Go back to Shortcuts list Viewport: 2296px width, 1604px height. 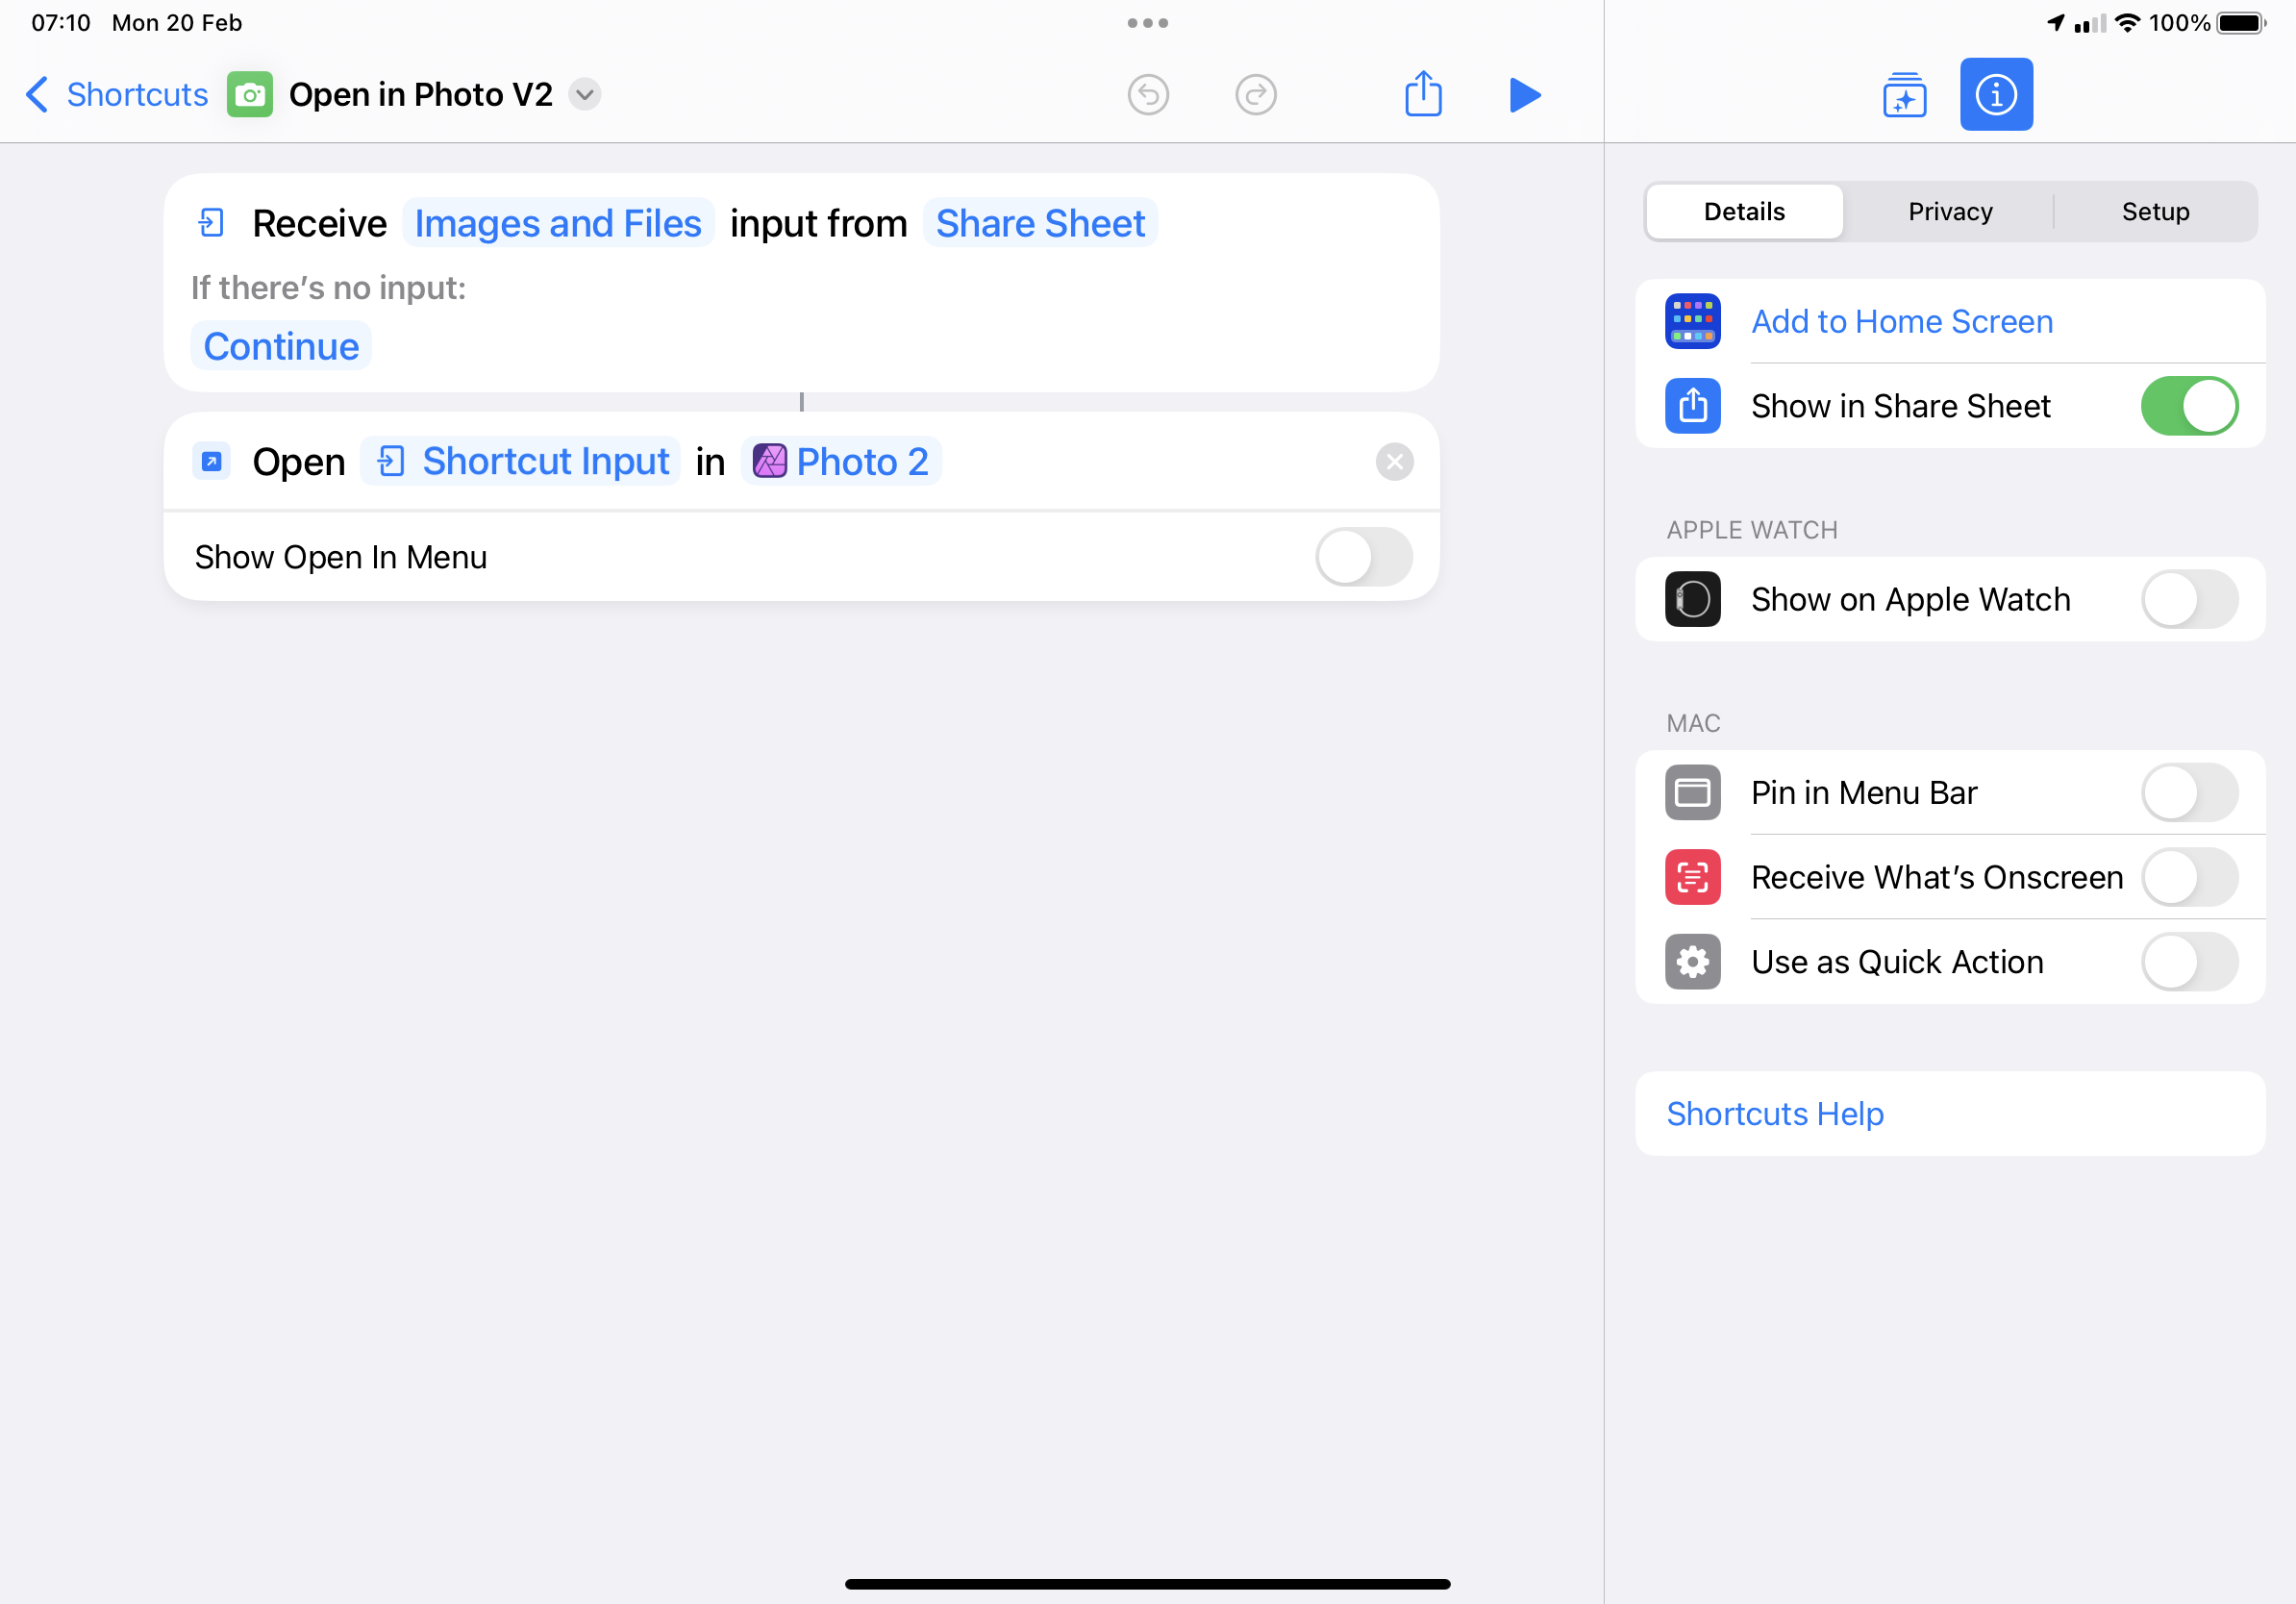coord(116,95)
